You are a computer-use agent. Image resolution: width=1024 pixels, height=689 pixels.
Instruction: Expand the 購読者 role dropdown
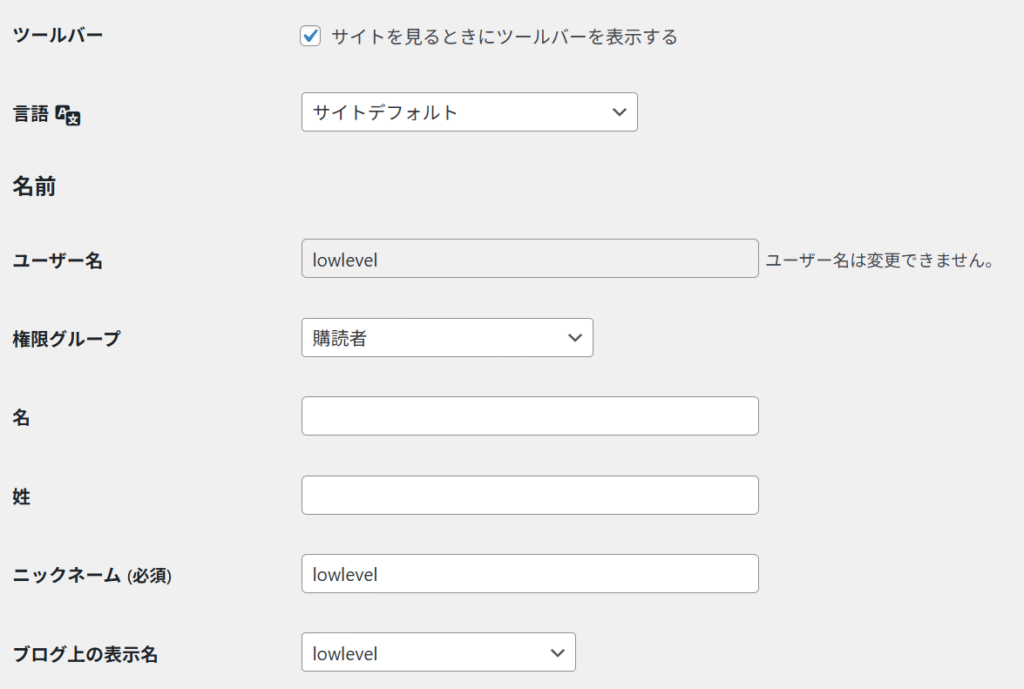point(446,338)
